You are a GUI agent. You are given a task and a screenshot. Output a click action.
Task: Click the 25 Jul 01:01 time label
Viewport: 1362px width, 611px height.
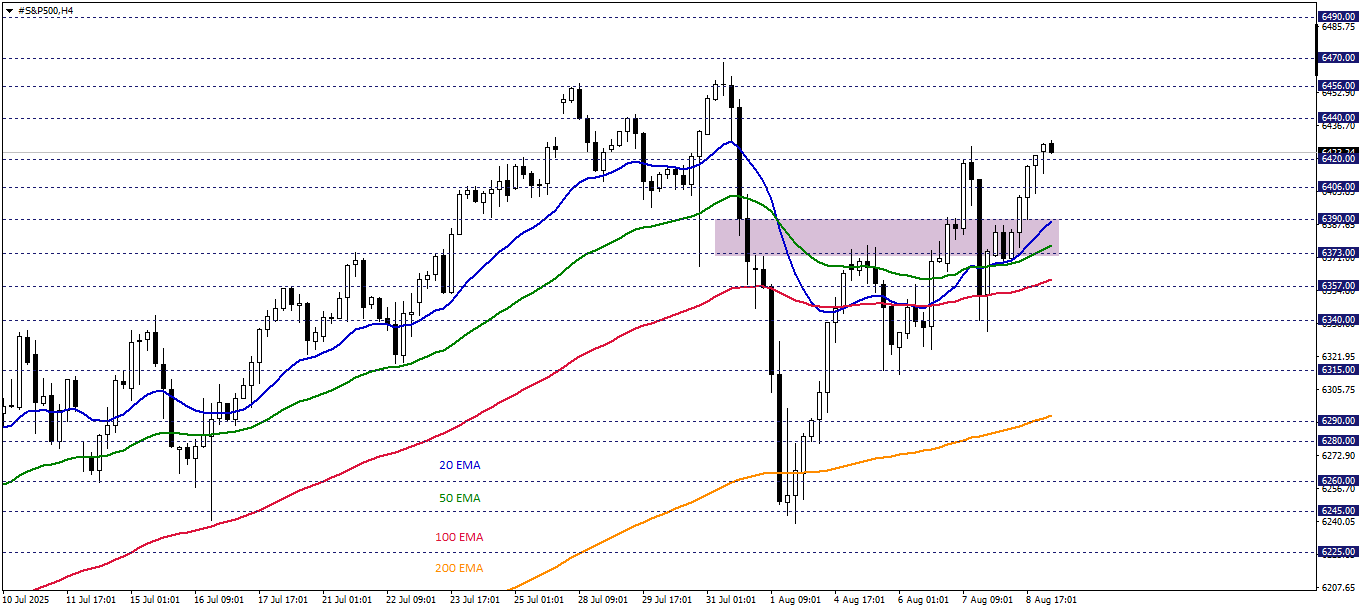(x=538, y=601)
